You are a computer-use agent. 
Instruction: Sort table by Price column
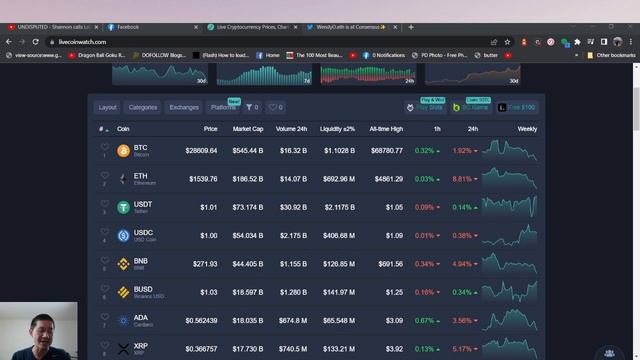coord(211,129)
